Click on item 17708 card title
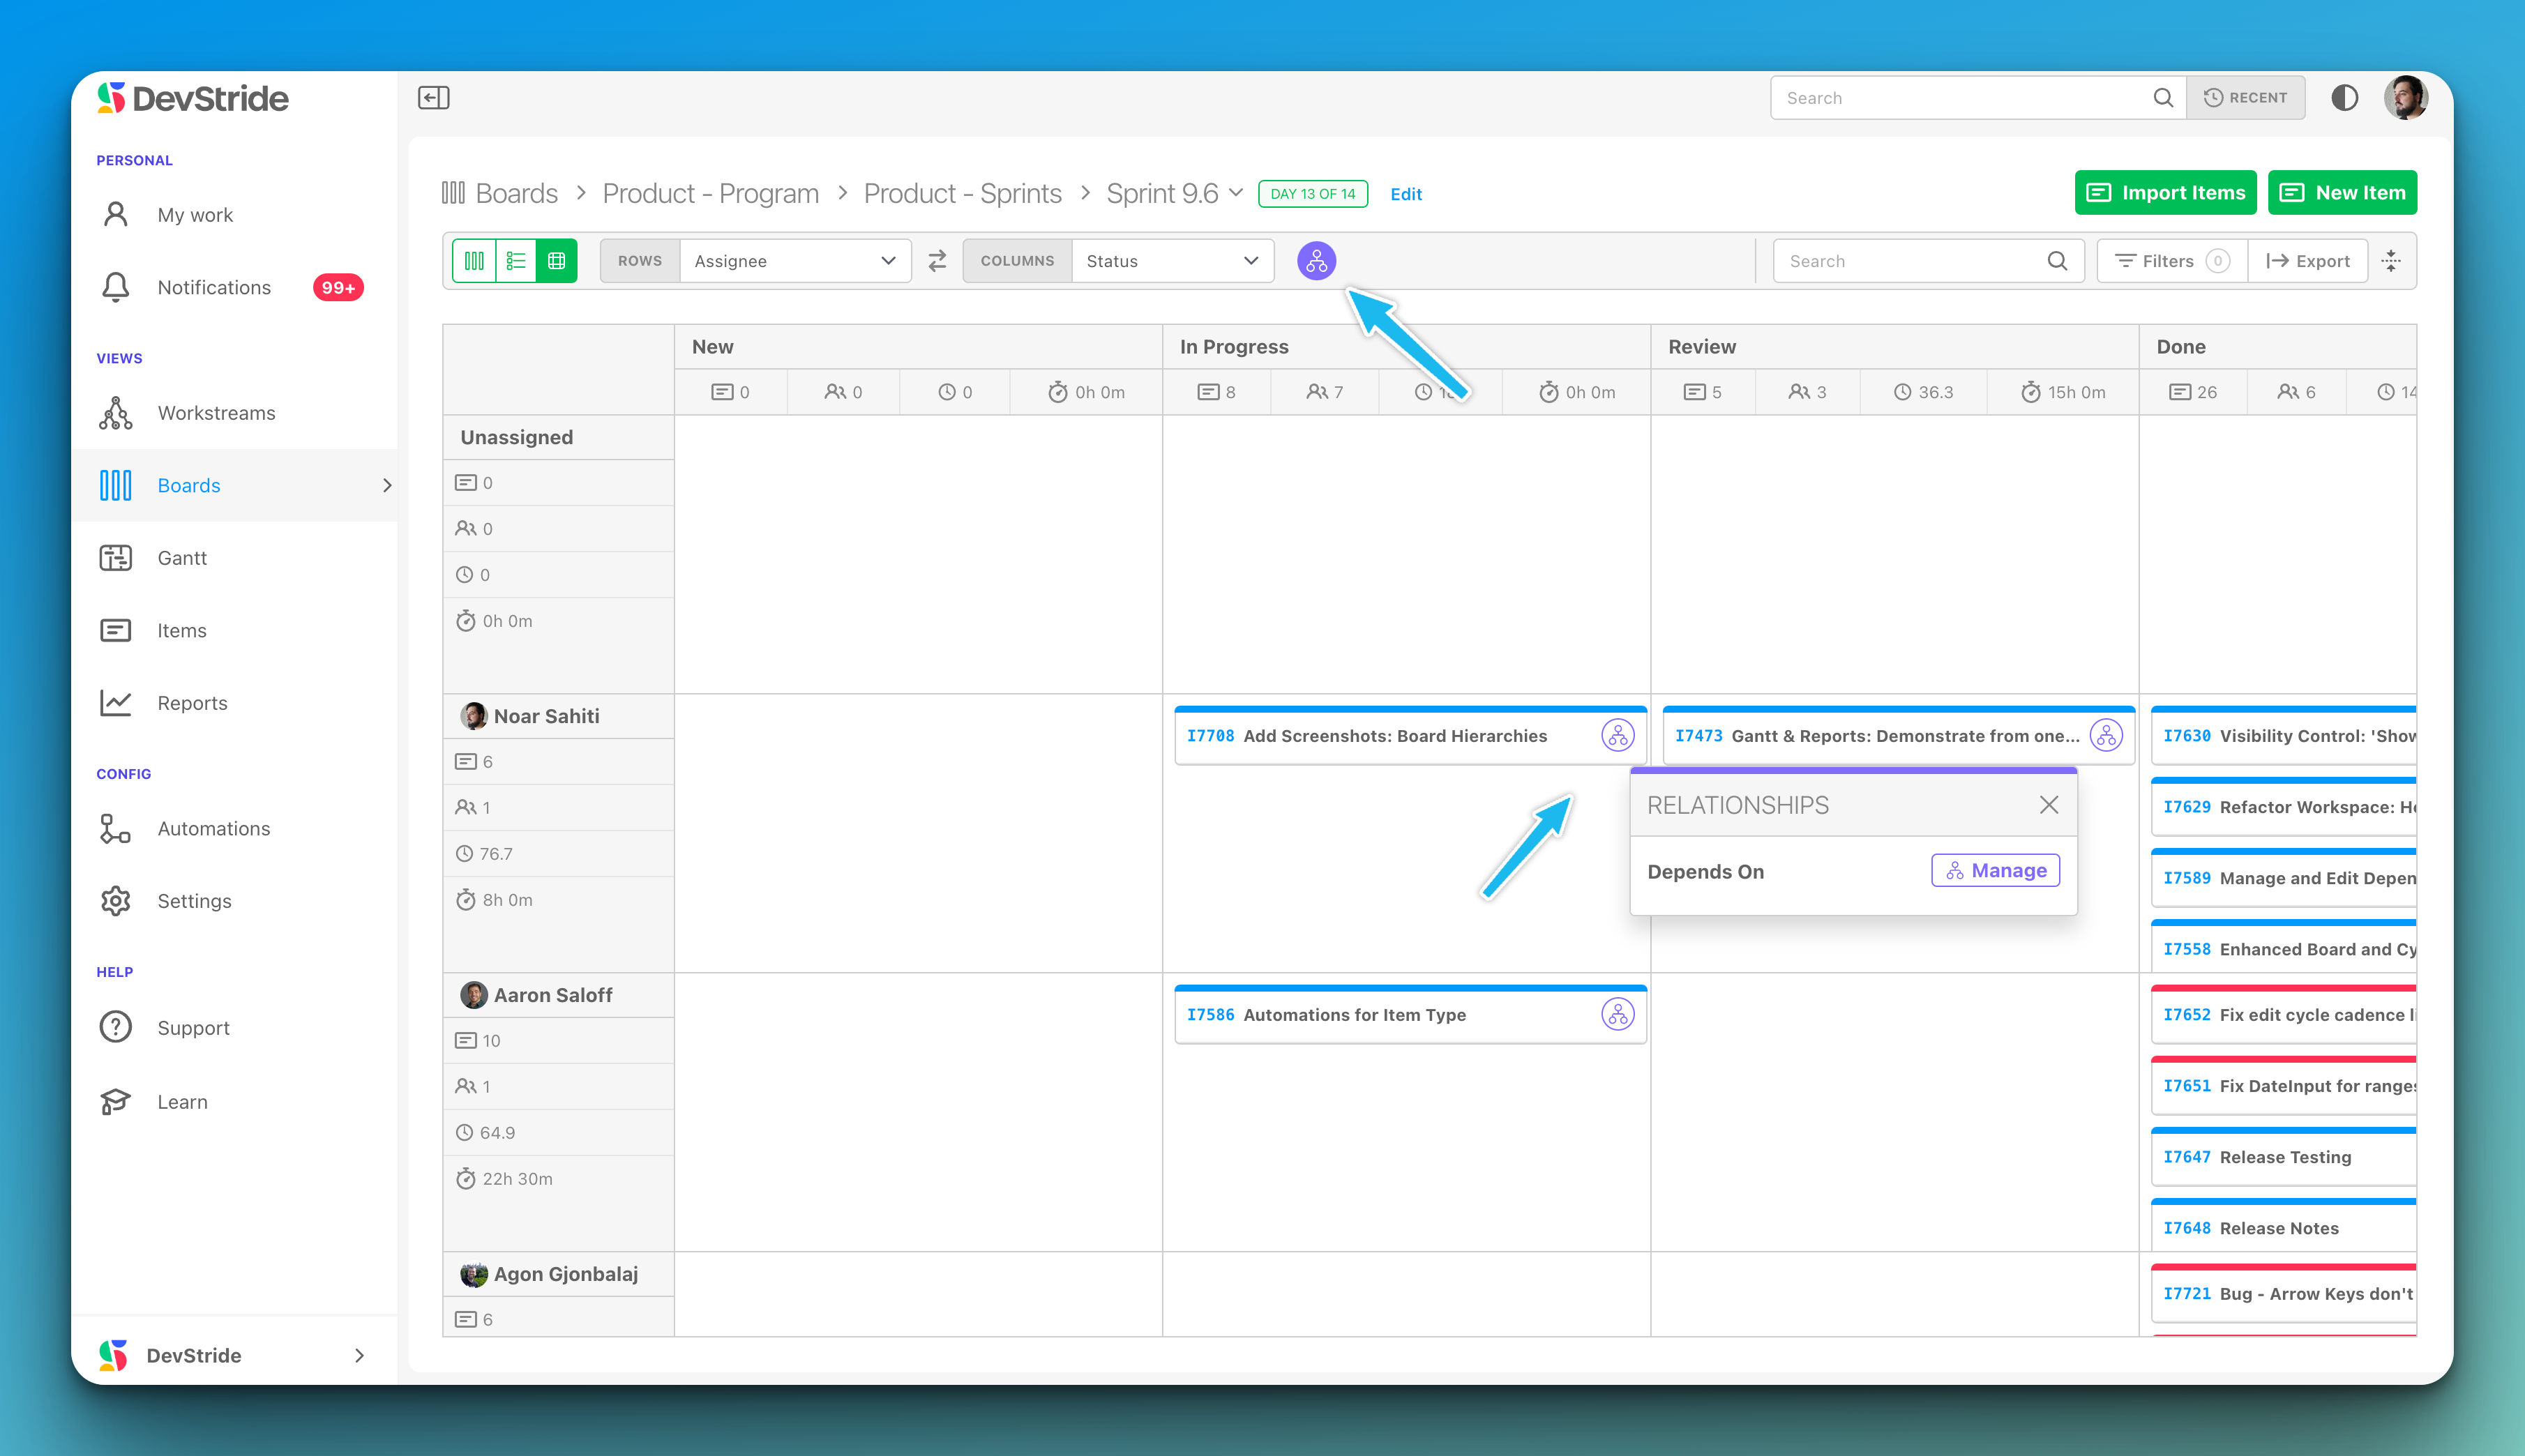The height and width of the screenshot is (1456, 2525). pos(1396,735)
